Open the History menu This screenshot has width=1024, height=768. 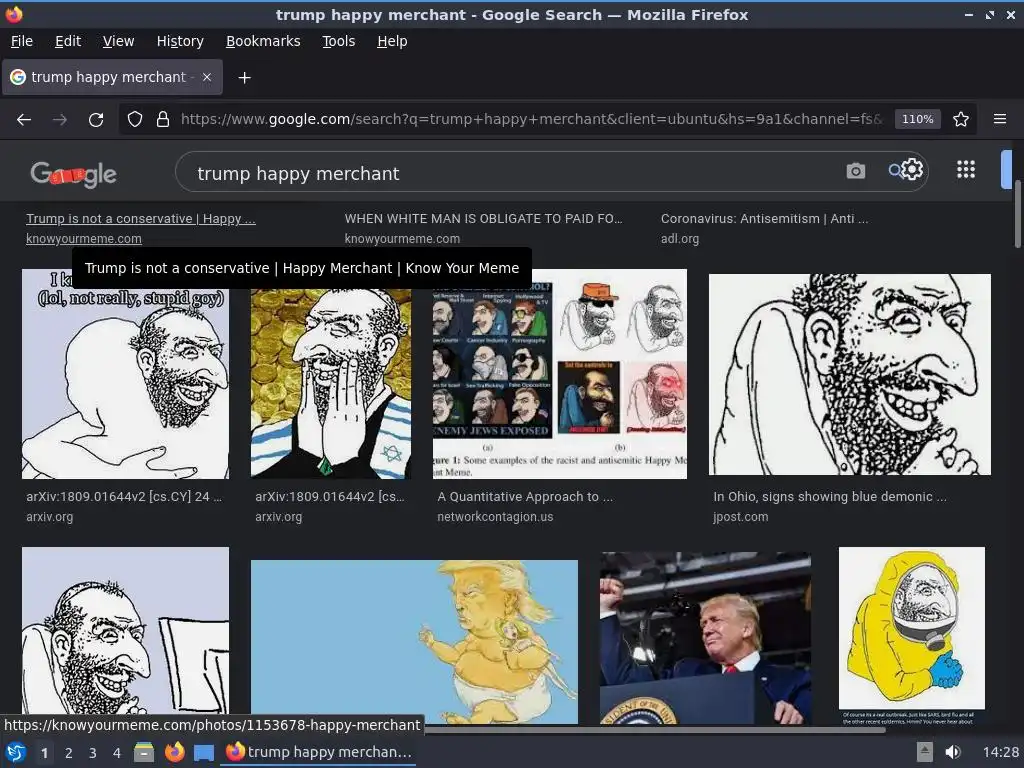click(x=180, y=41)
